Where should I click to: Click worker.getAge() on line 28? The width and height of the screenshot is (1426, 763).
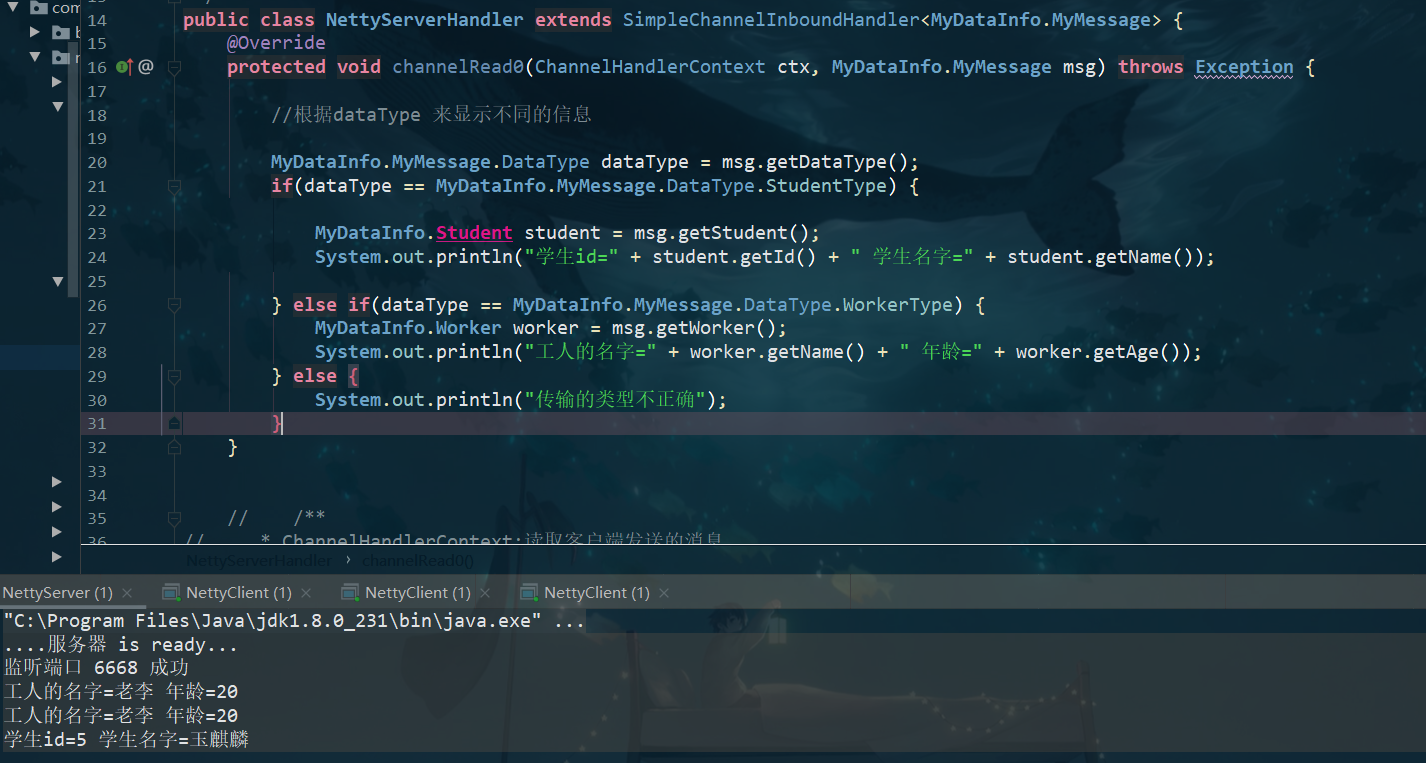pyautogui.click(x=1103, y=352)
